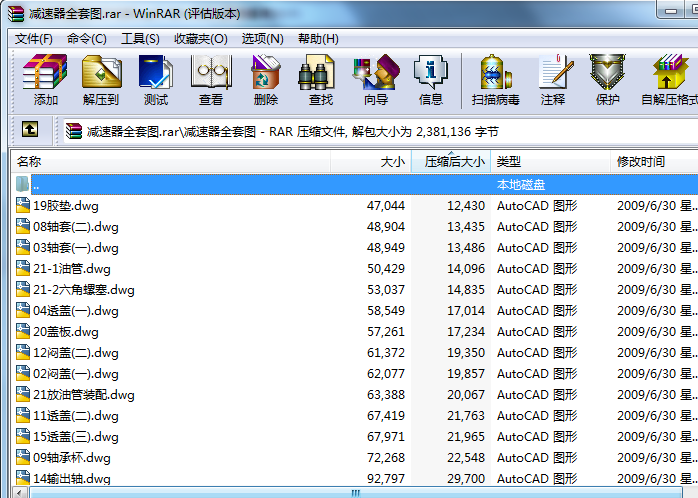This screenshot has height=498, width=698.
Task: Select file name 14输出轴.dwg
Action: [x=72, y=478]
